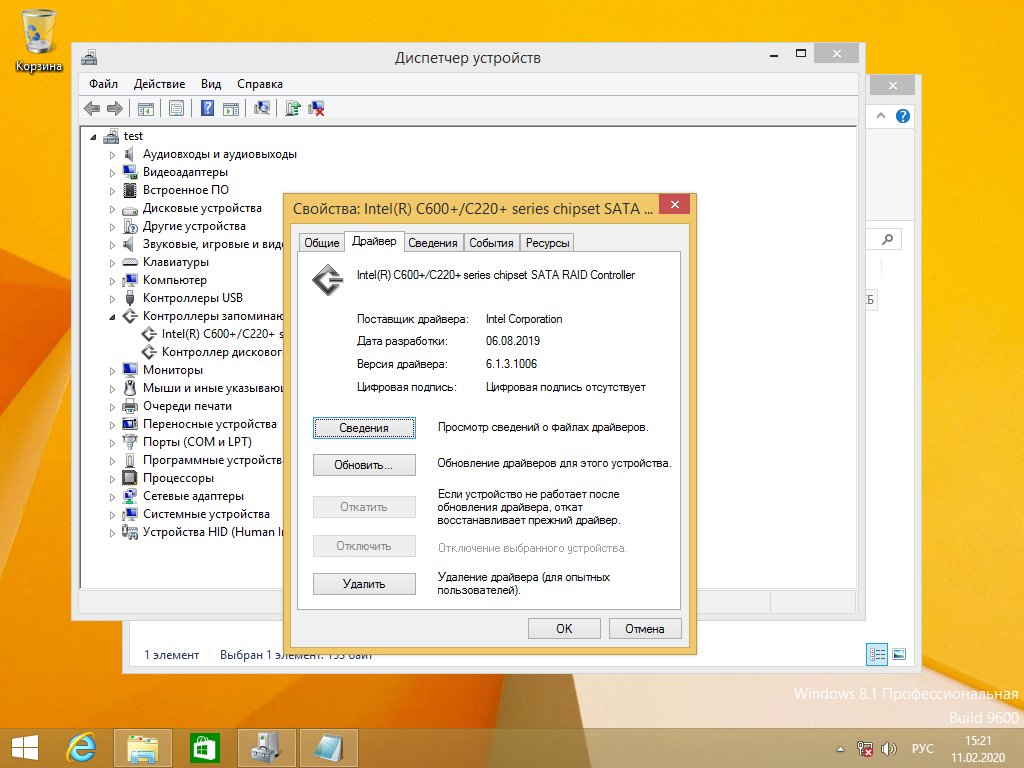Click the Uninstall device toolbar icon
This screenshot has height=768, width=1024.
pyautogui.click(x=317, y=108)
